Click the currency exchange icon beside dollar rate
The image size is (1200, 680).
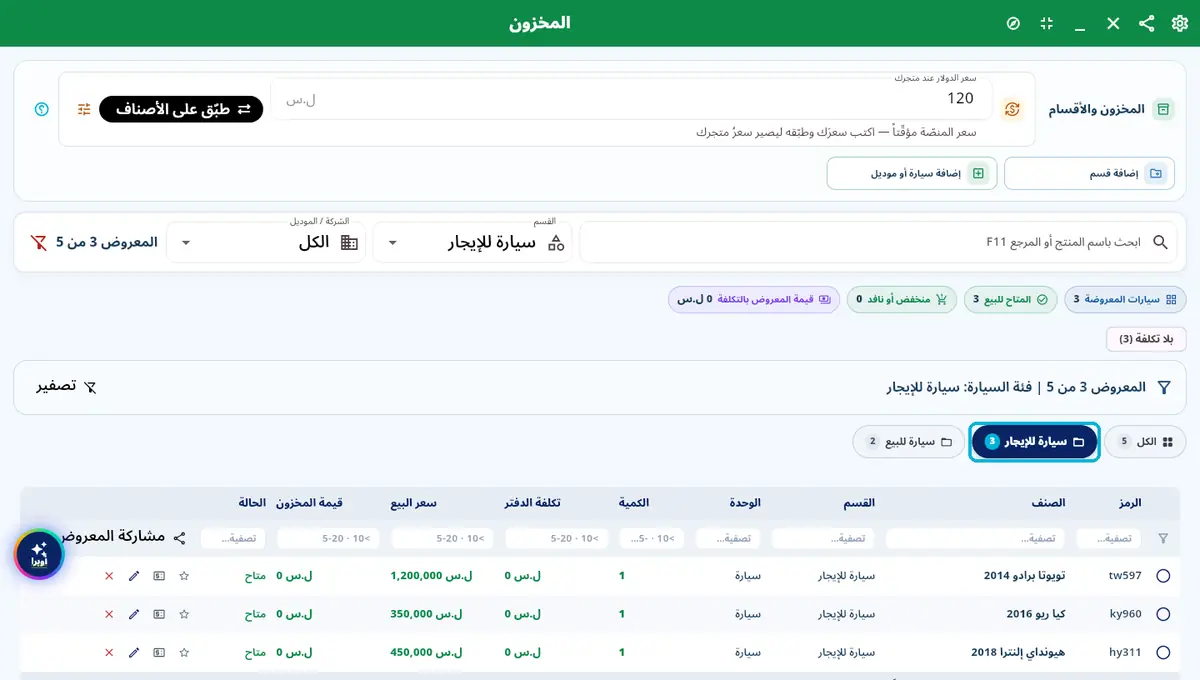[x=1012, y=109]
